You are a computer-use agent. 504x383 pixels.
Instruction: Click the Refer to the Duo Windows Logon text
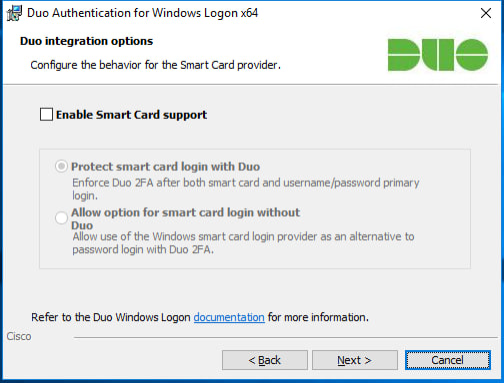coord(111,317)
